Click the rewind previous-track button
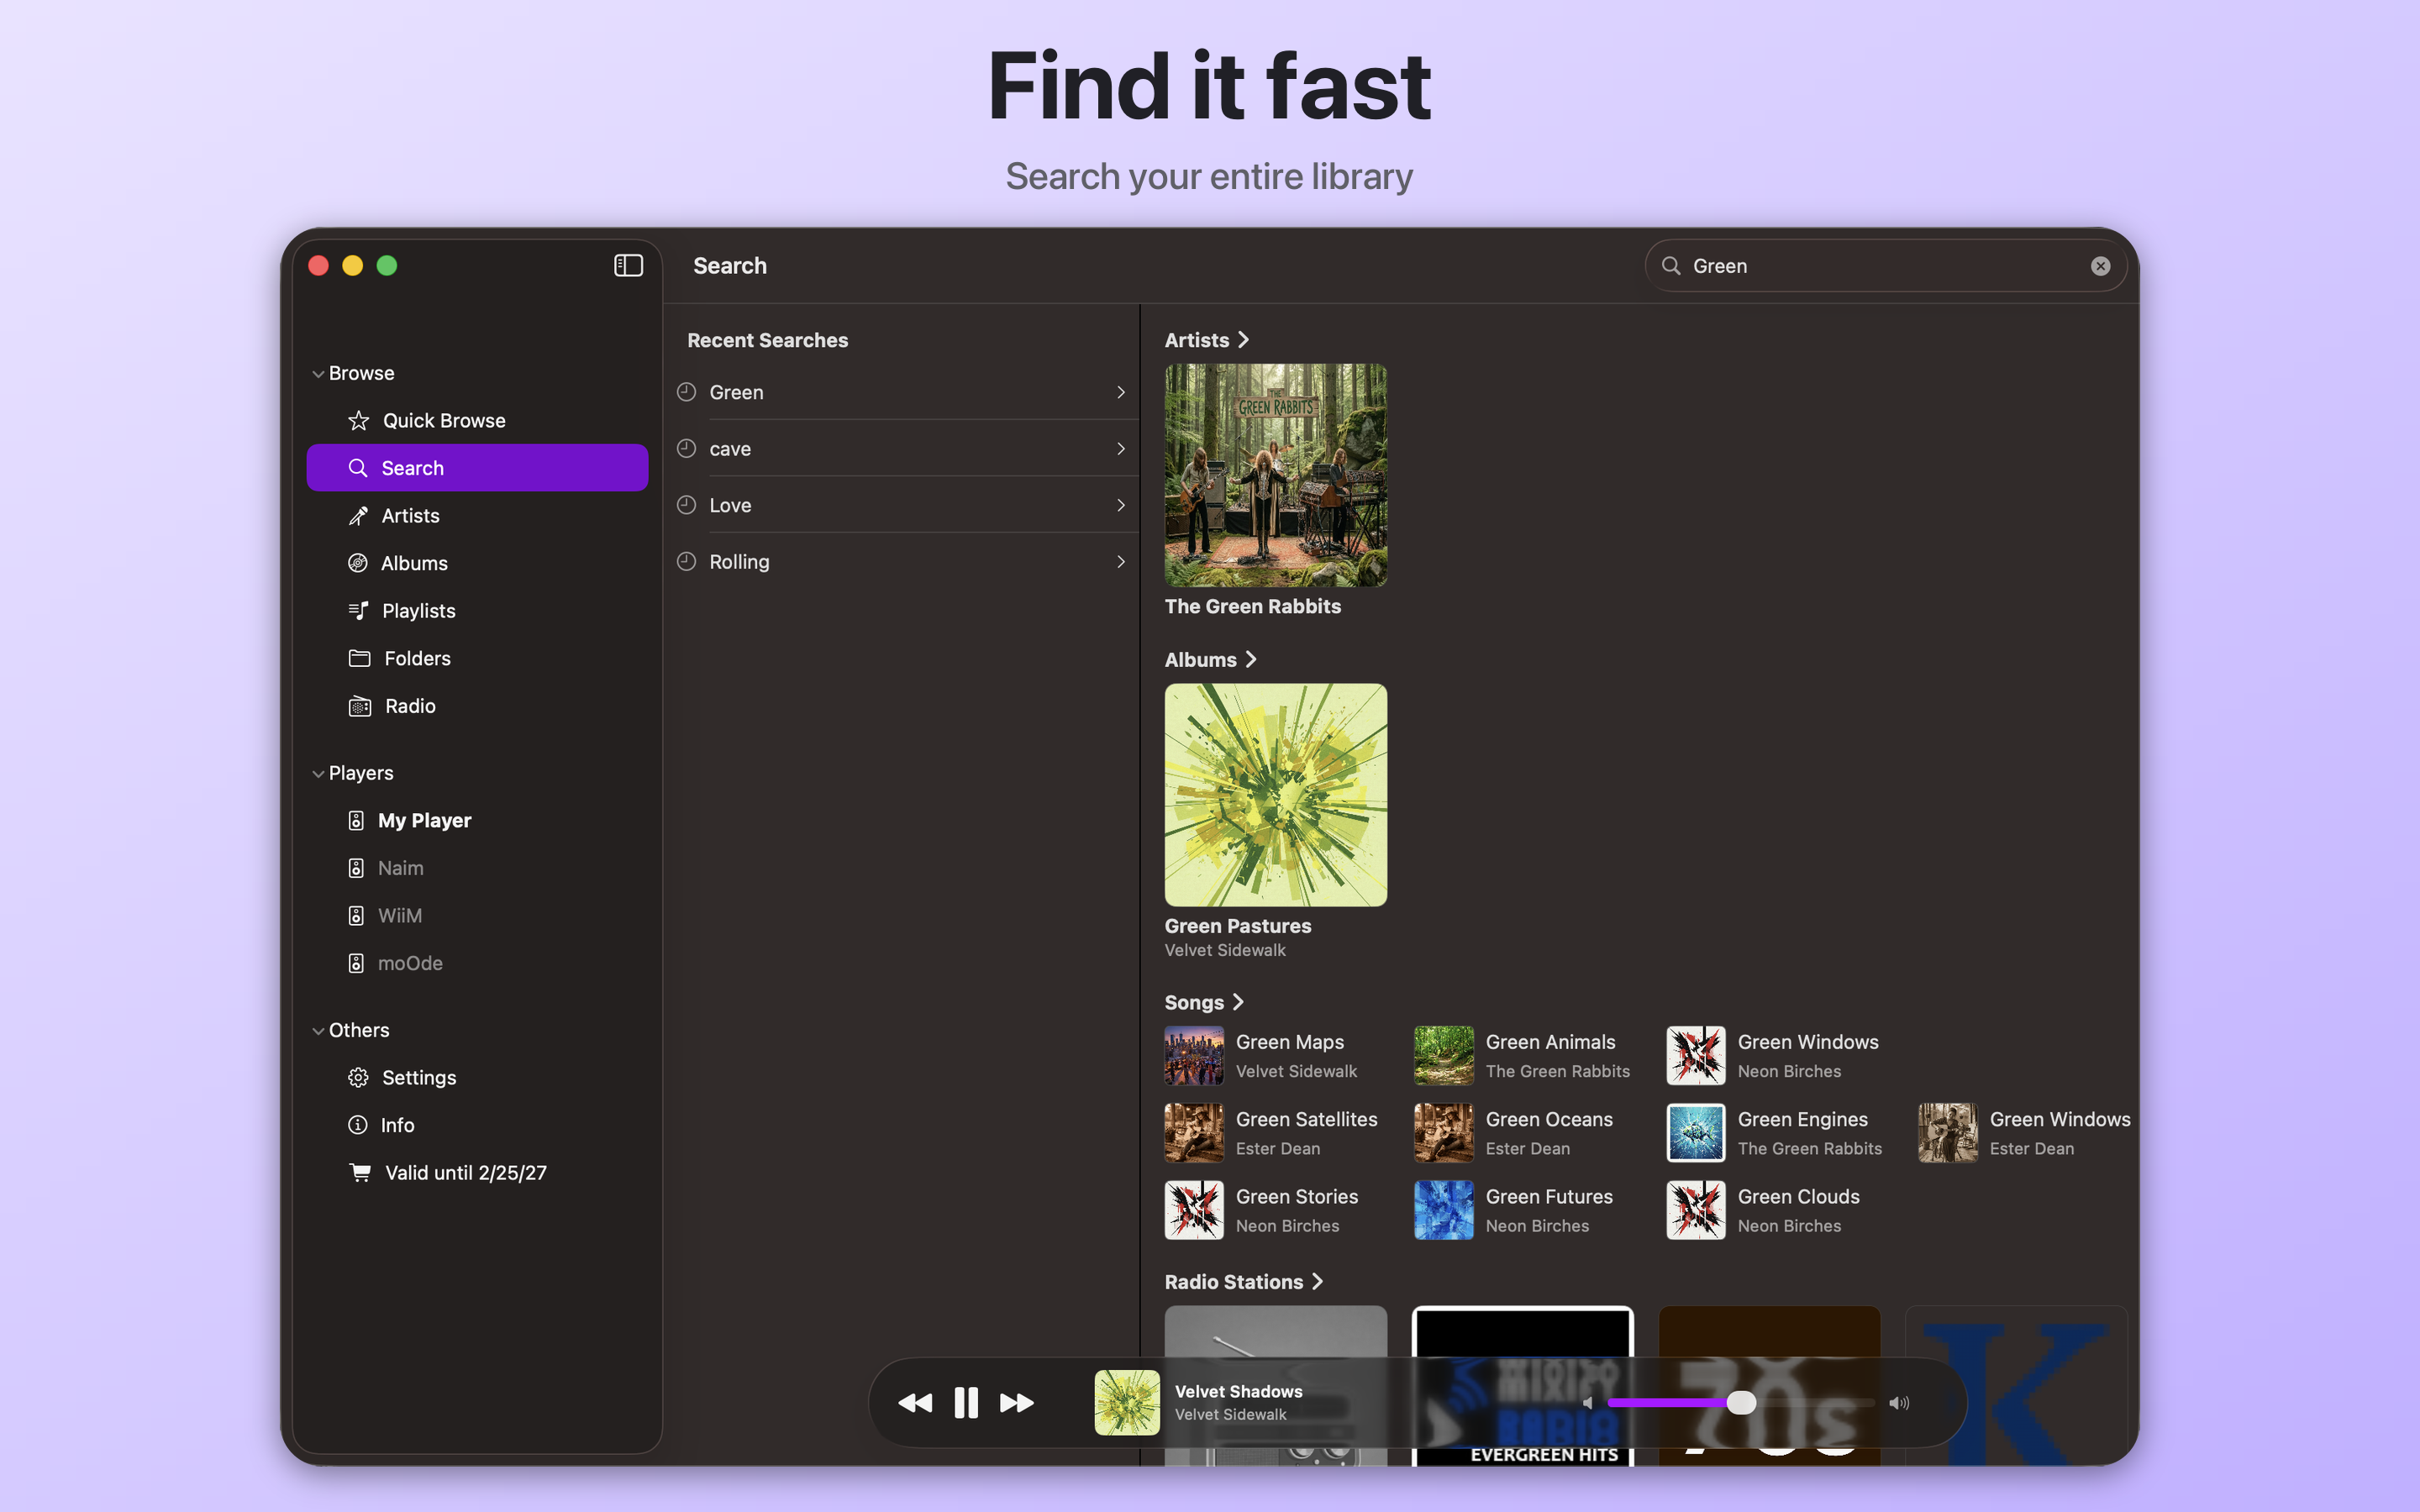 (914, 1403)
